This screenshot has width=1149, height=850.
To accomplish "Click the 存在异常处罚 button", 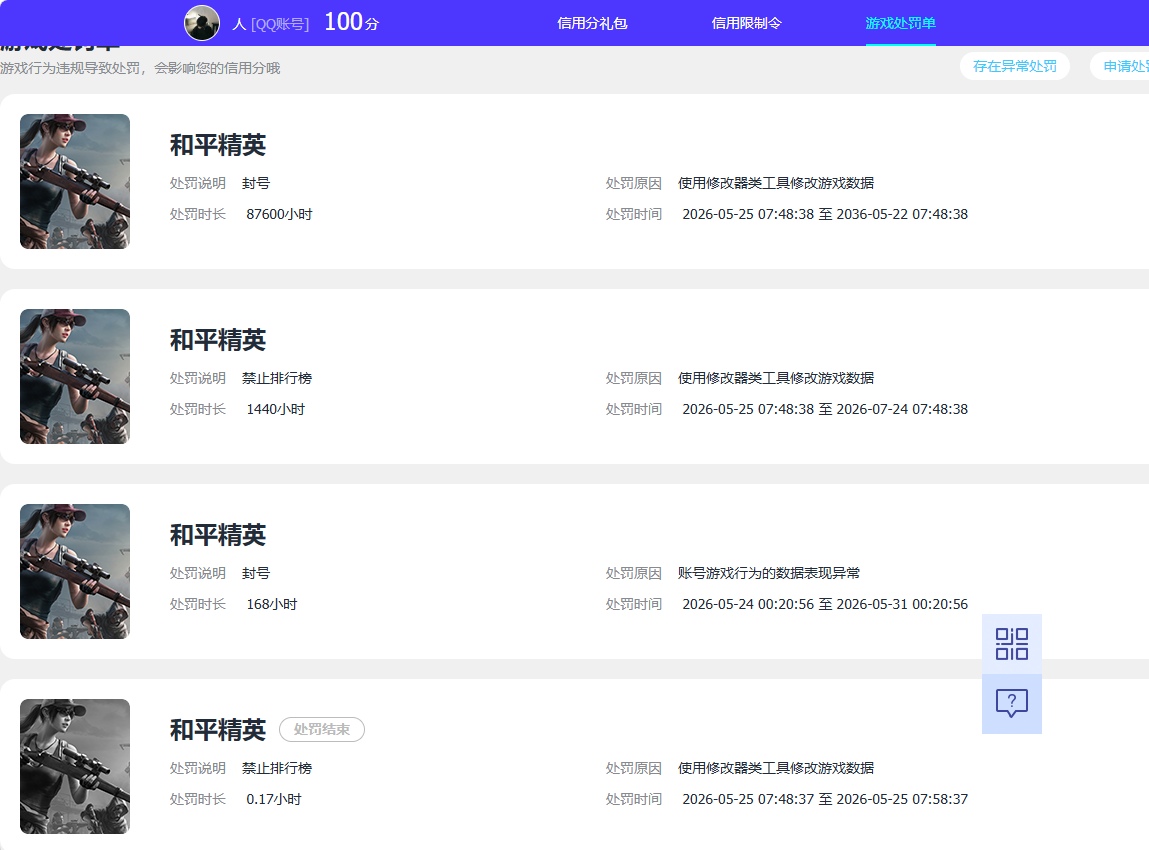I will (x=1015, y=66).
